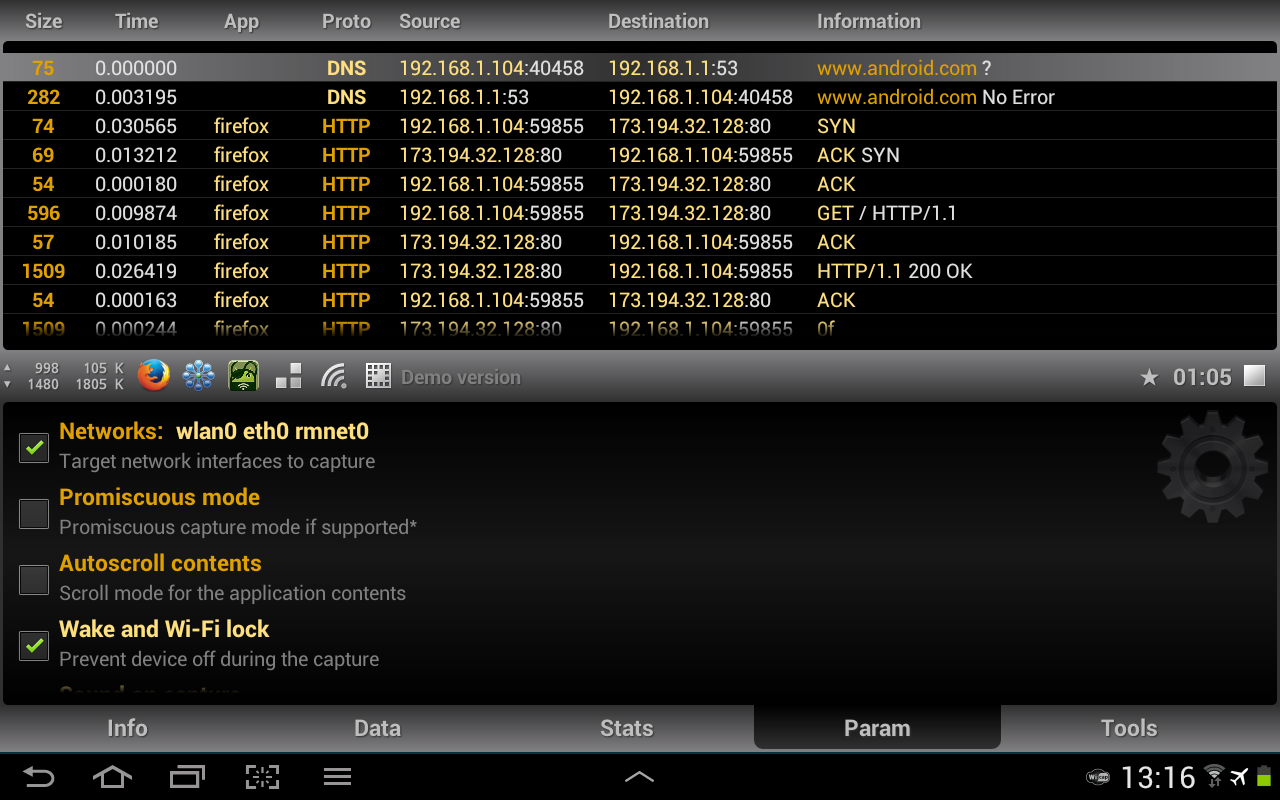Sort packets by the Time column header
Image resolution: width=1280 pixels, height=800 pixels.
[x=136, y=21]
